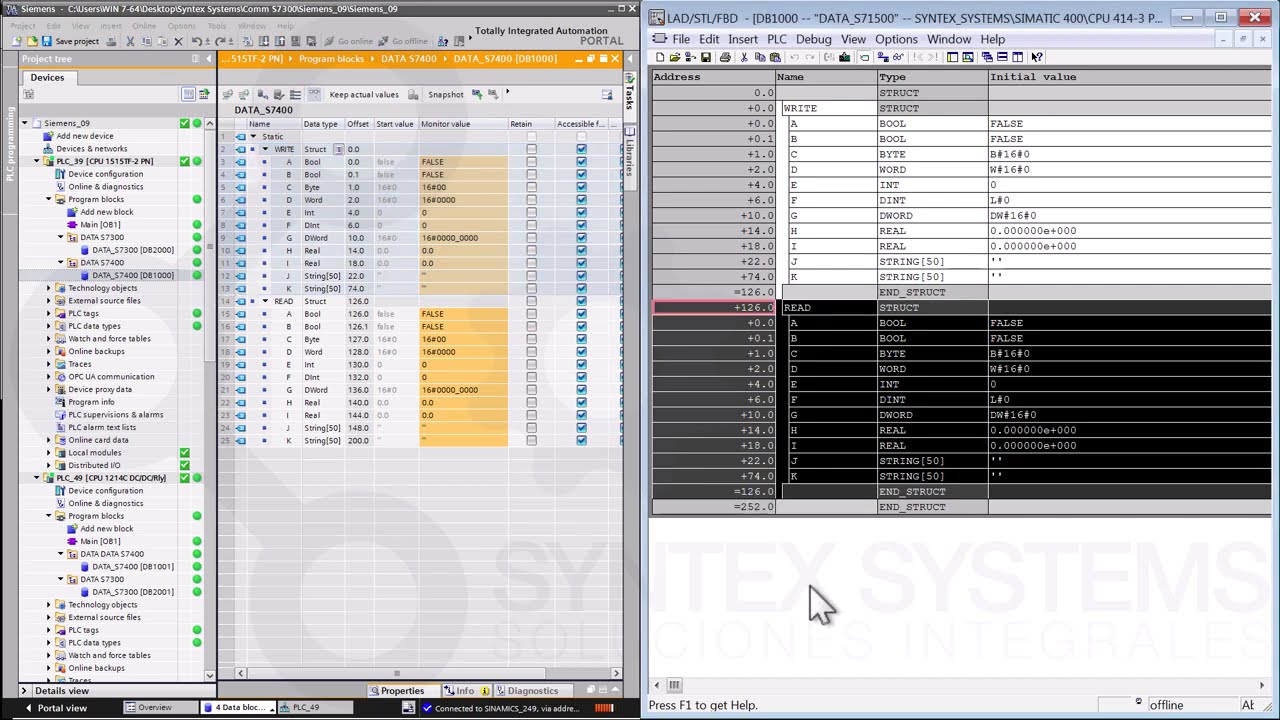Click the Delete X icon in TIA Portal toolbar

tap(178, 41)
